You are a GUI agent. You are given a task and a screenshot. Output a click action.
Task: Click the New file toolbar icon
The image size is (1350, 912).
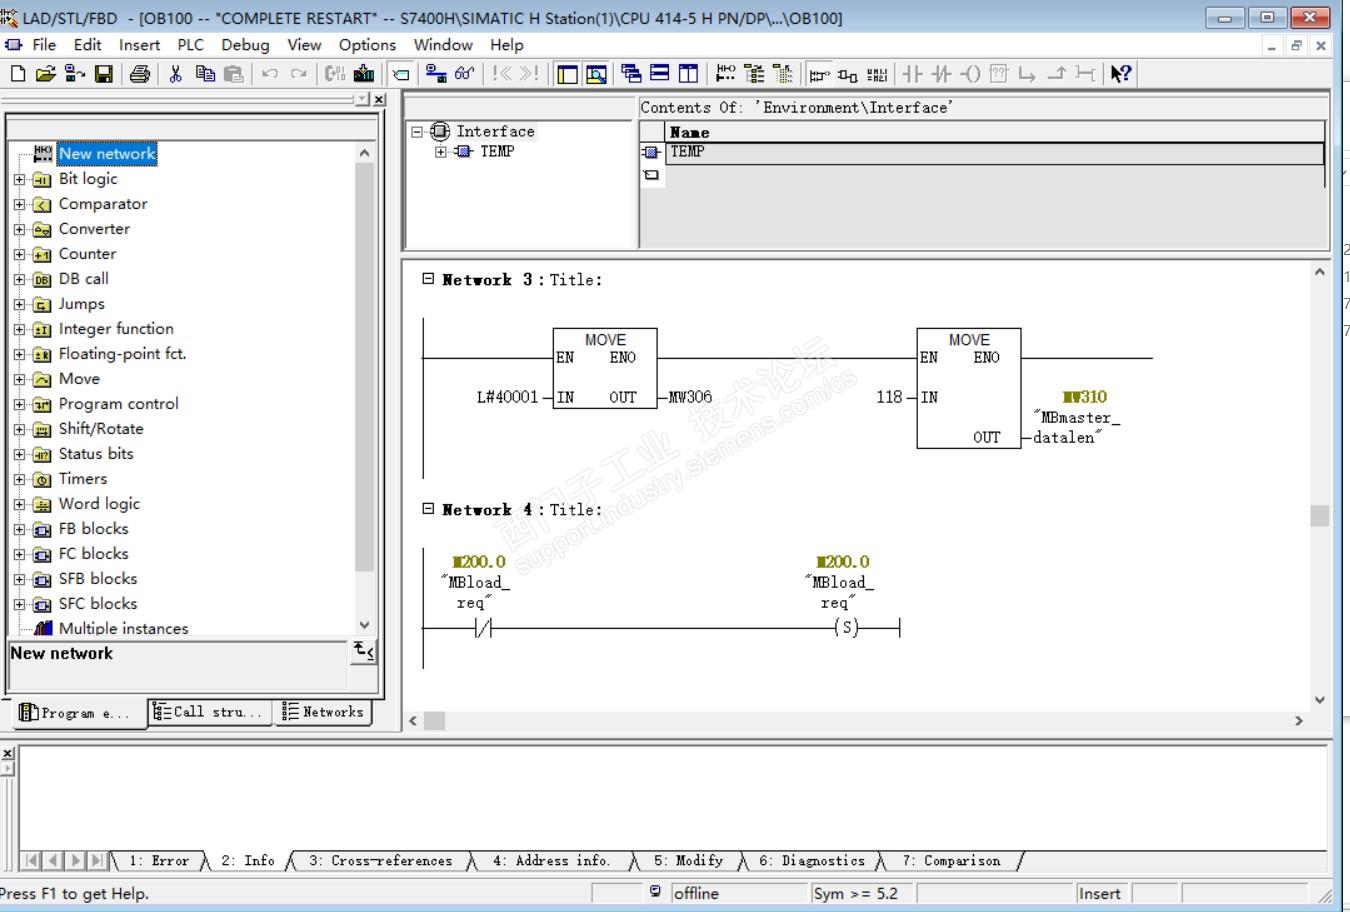[x=17, y=74]
